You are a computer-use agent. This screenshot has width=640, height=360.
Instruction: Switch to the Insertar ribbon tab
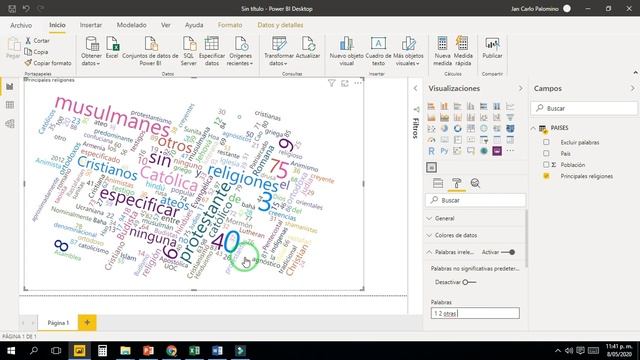click(91, 25)
